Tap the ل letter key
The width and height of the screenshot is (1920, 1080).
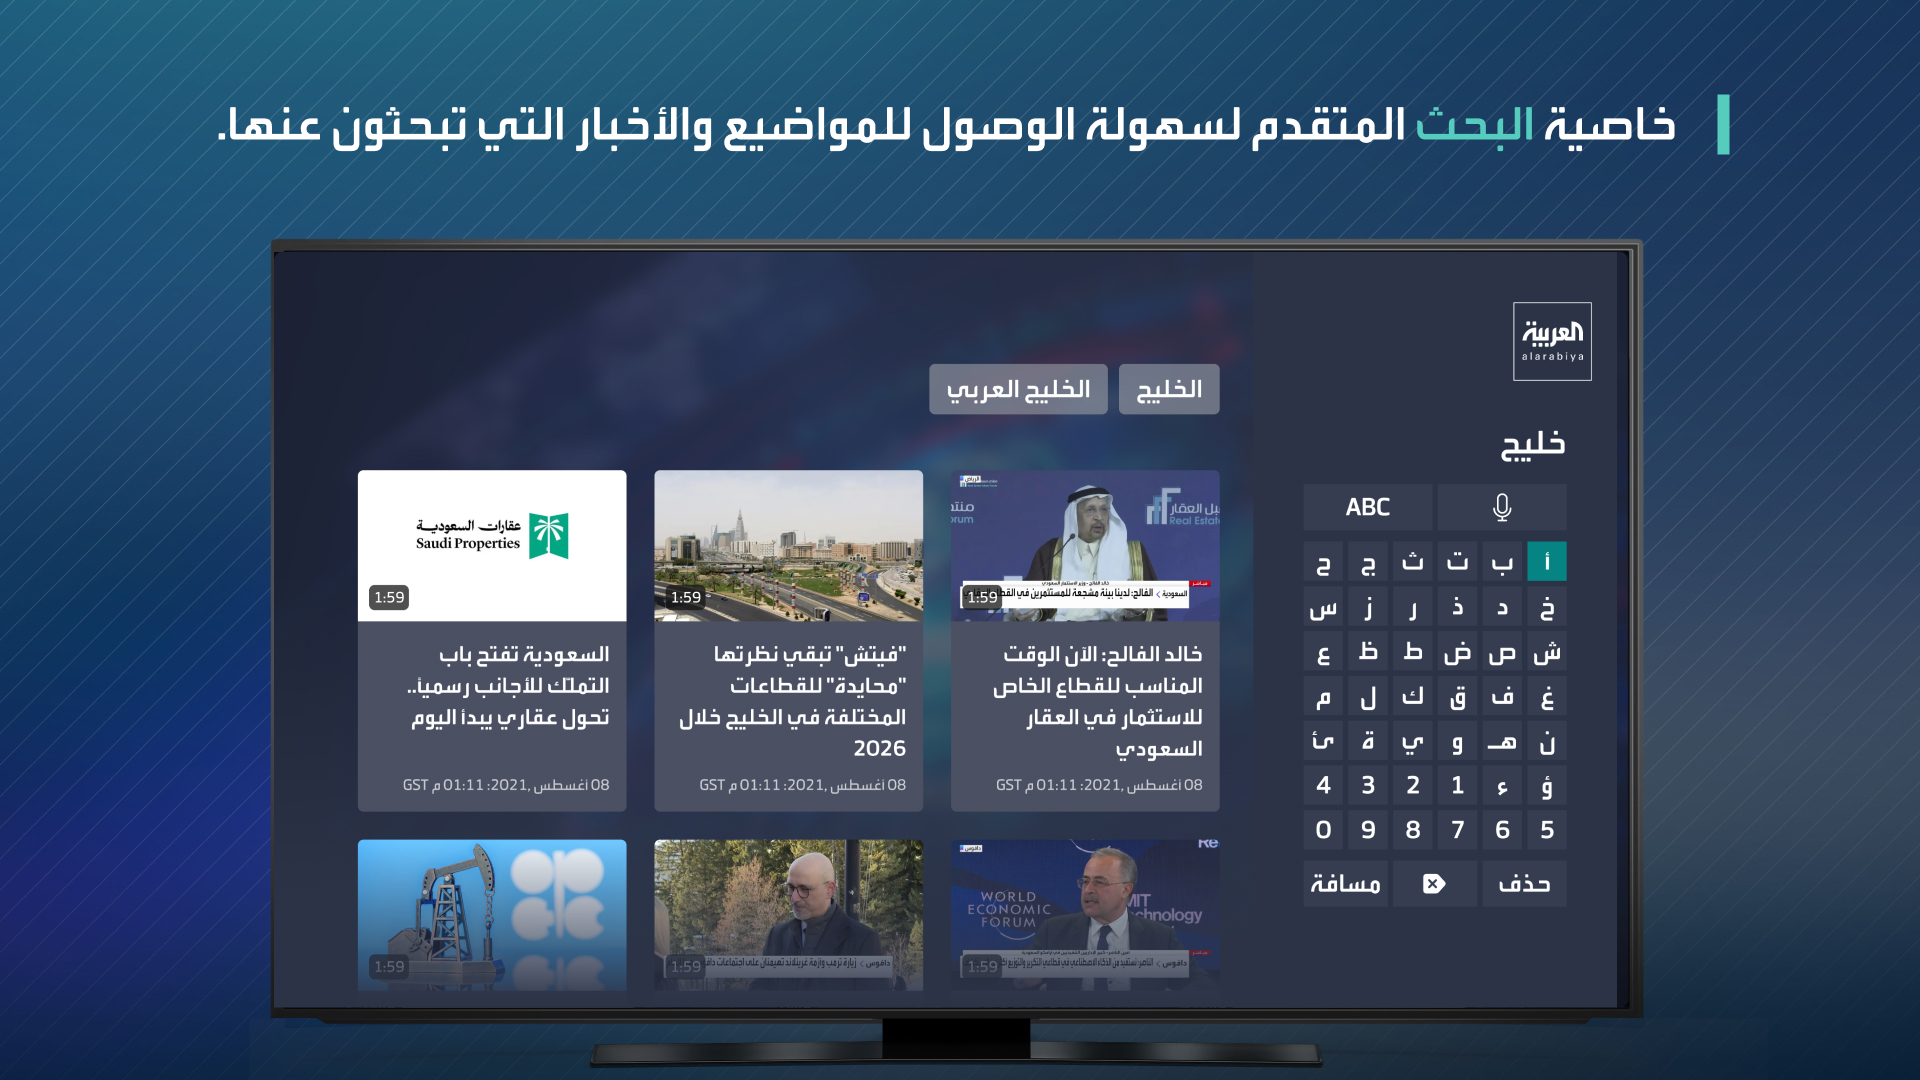1368,697
